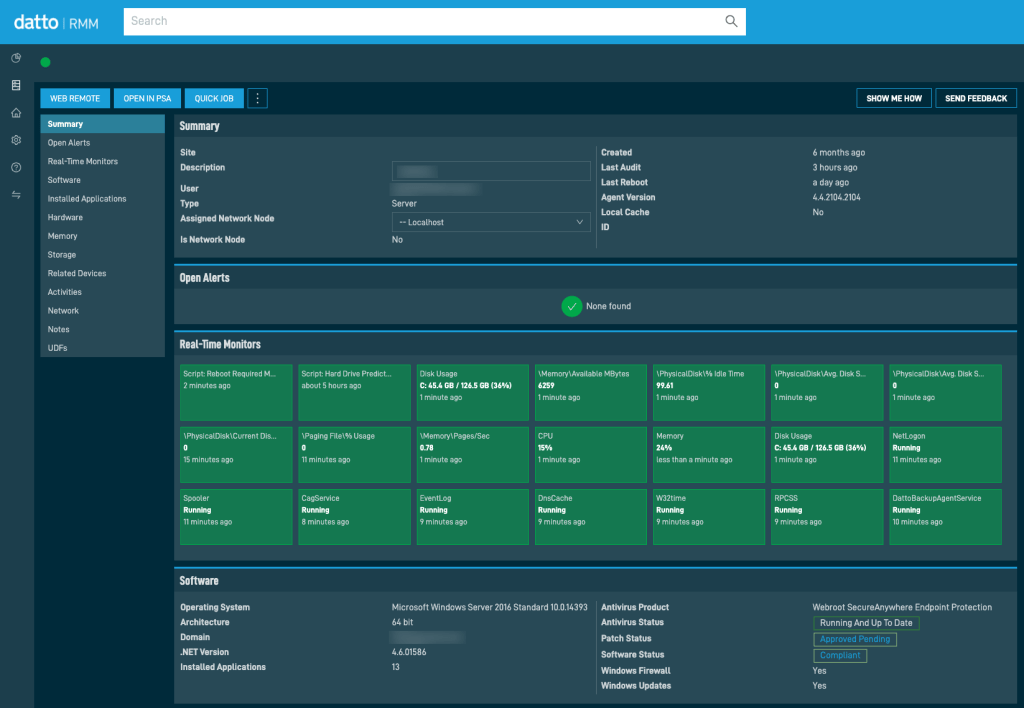This screenshot has height=708, width=1024.
Task: Open the DattoBackupAgentService monitor tile
Action: coord(945,517)
